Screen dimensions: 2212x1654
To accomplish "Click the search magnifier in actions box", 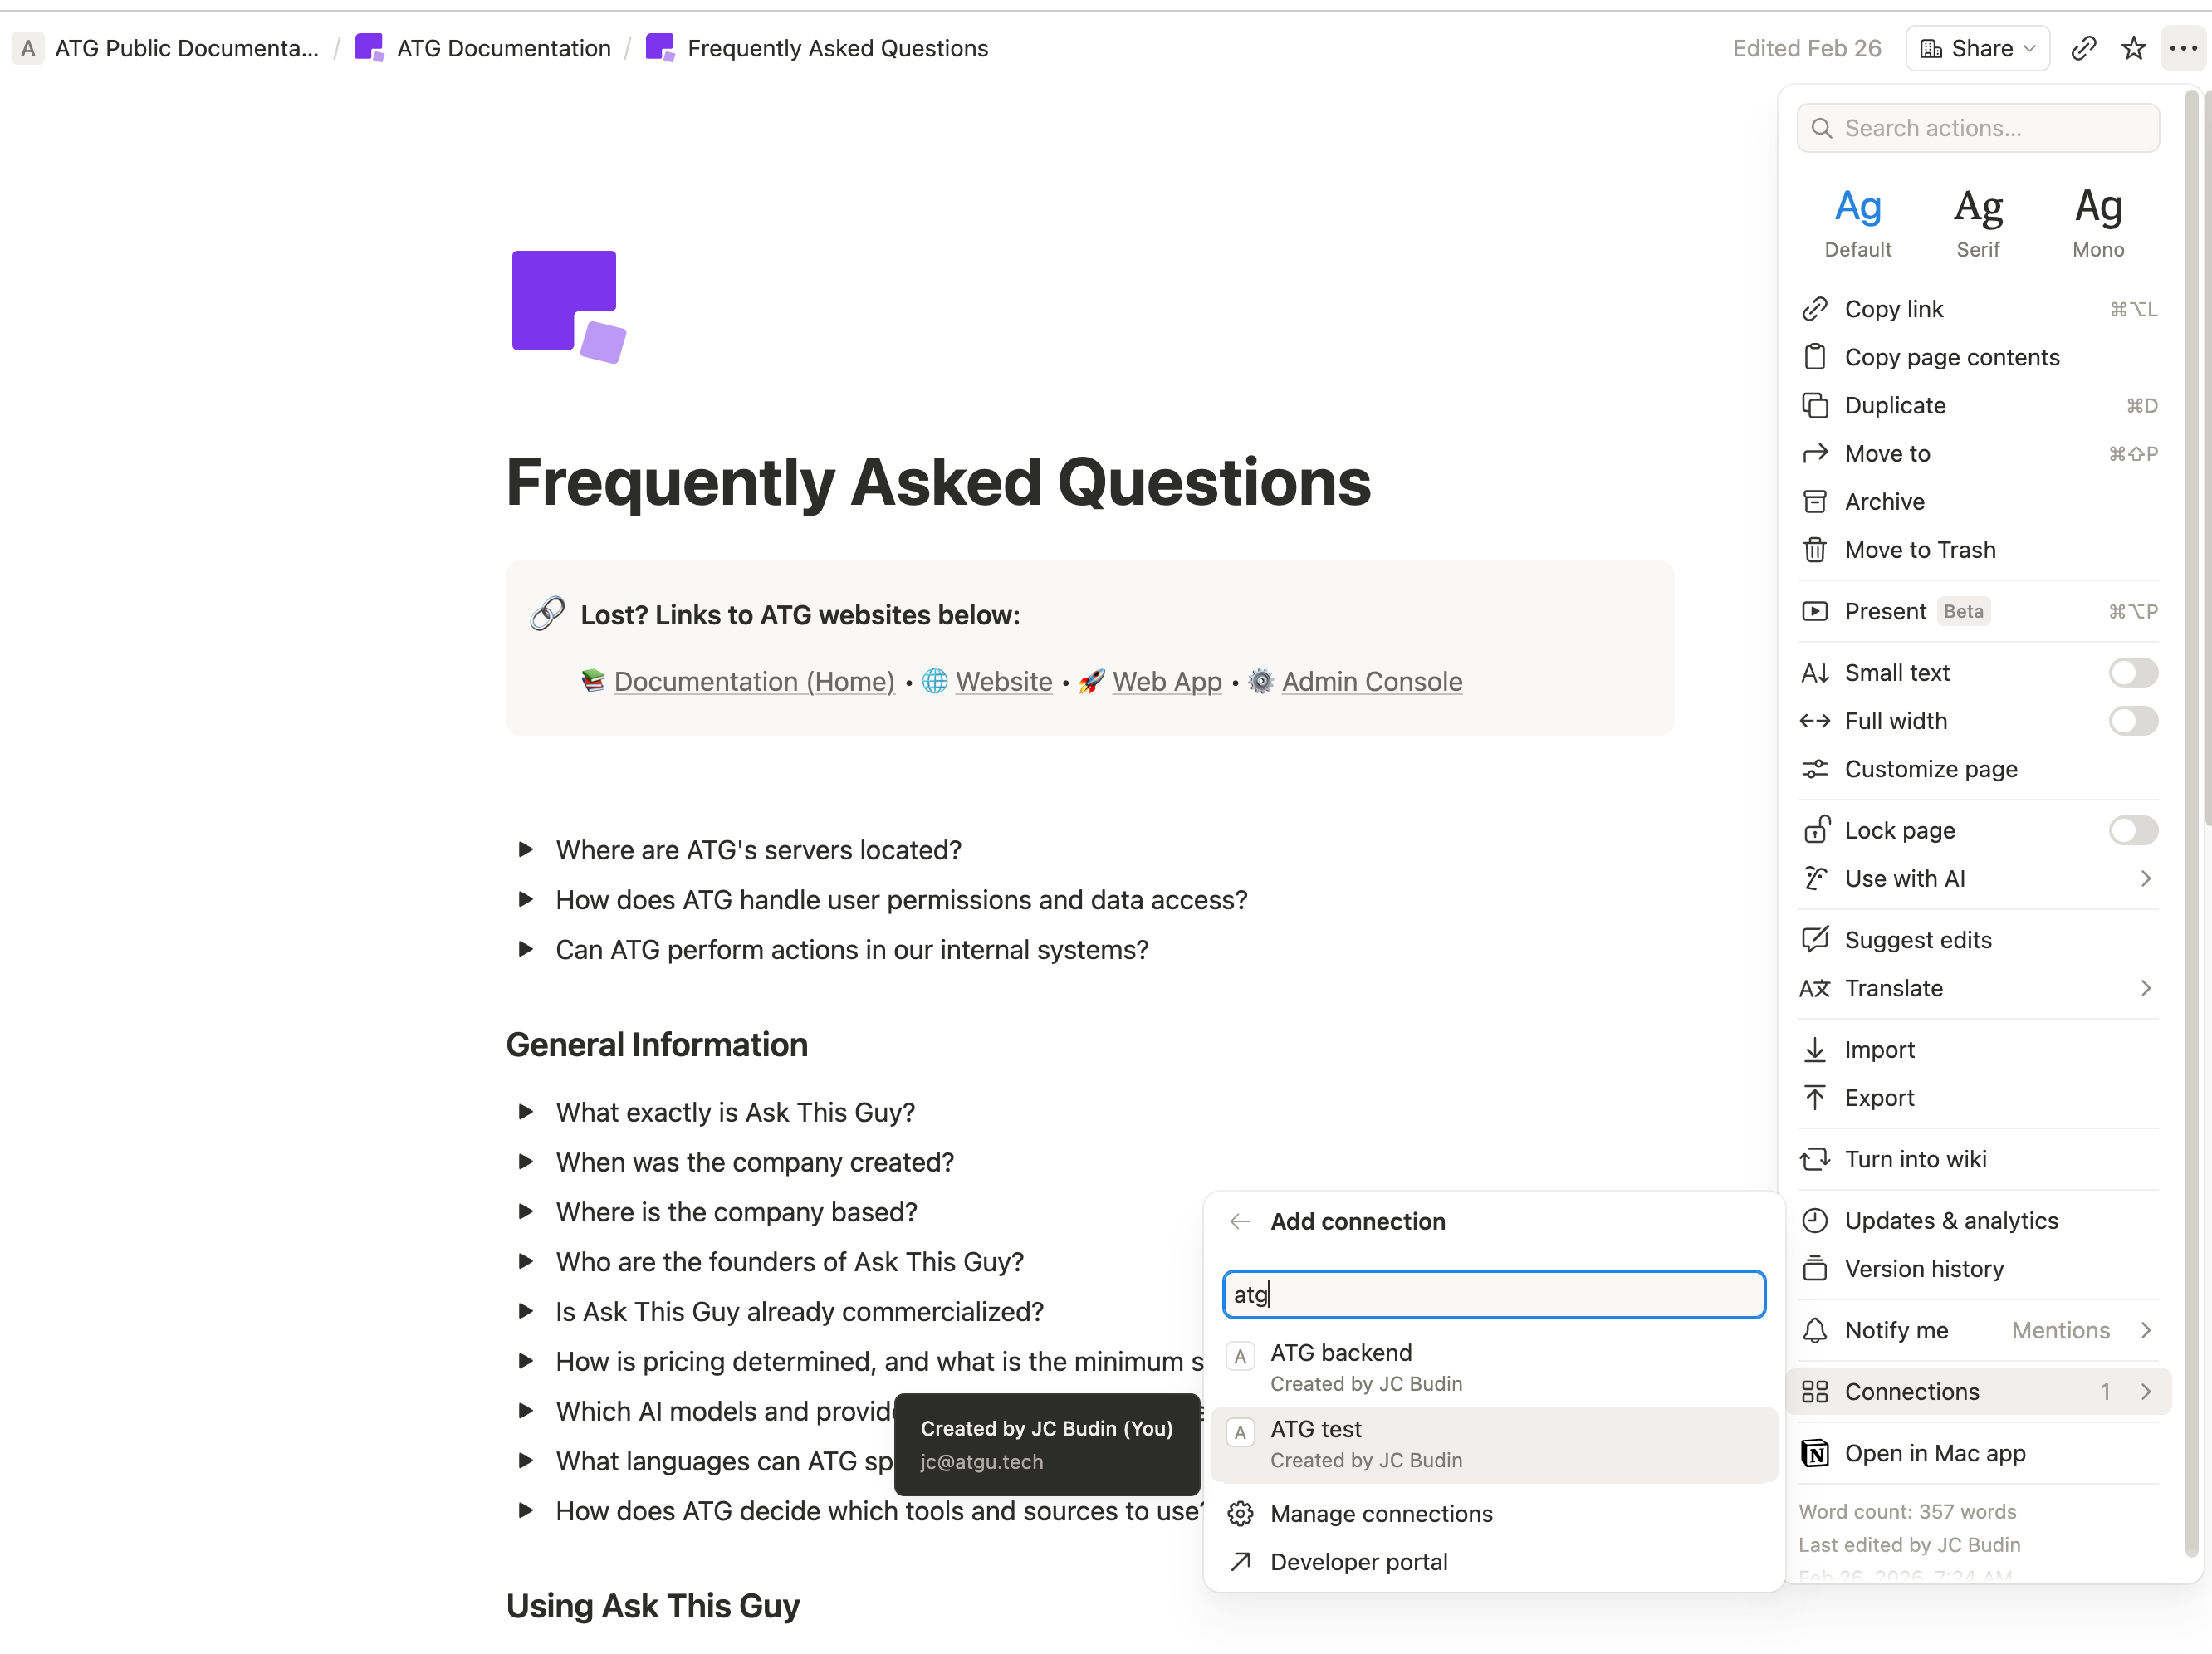I will (1821, 128).
